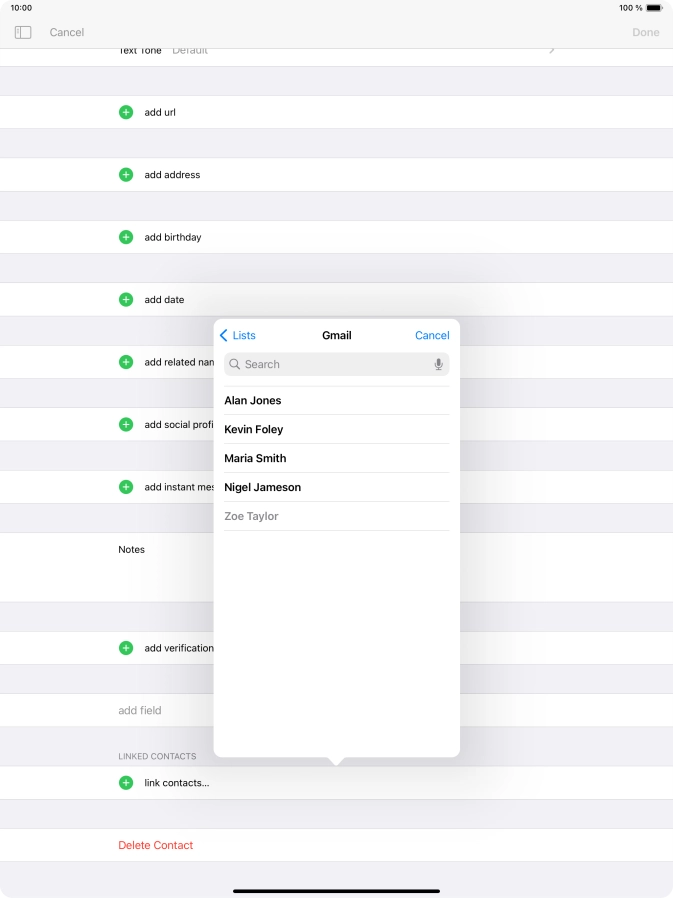The image size is (673, 898).
Task: Cancel editing in the top bar
Action: click(x=67, y=32)
